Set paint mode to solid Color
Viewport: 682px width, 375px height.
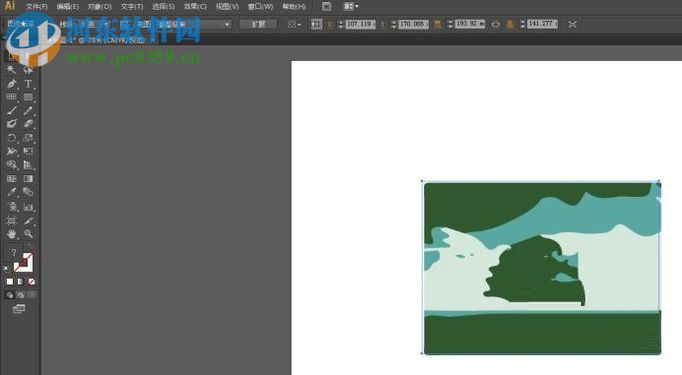pyautogui.click(x=10, y=282)
